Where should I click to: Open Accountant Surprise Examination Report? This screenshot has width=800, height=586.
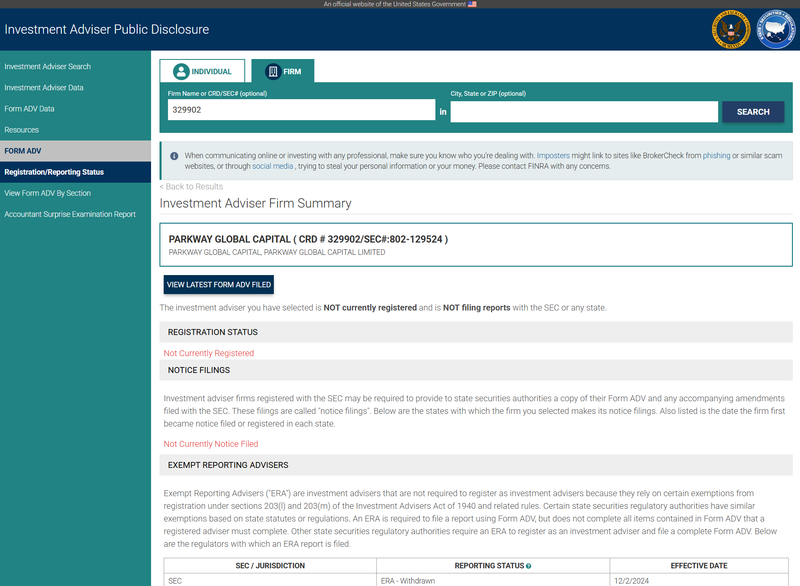click(x=70, y=214)
